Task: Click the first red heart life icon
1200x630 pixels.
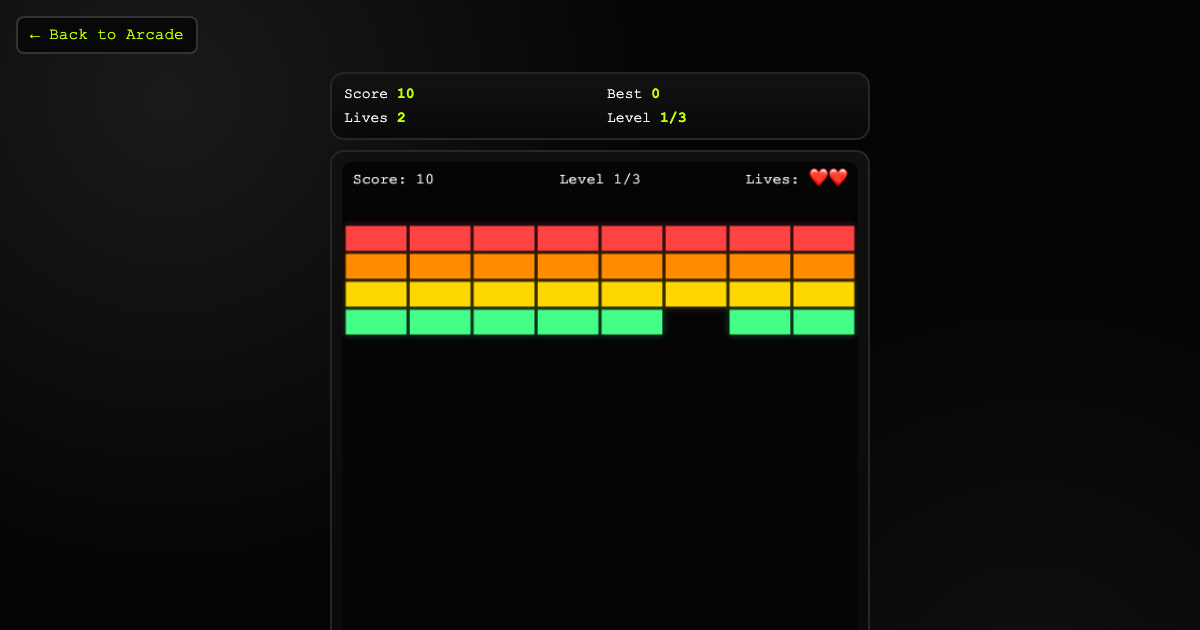Action: (x=819, y=178)
